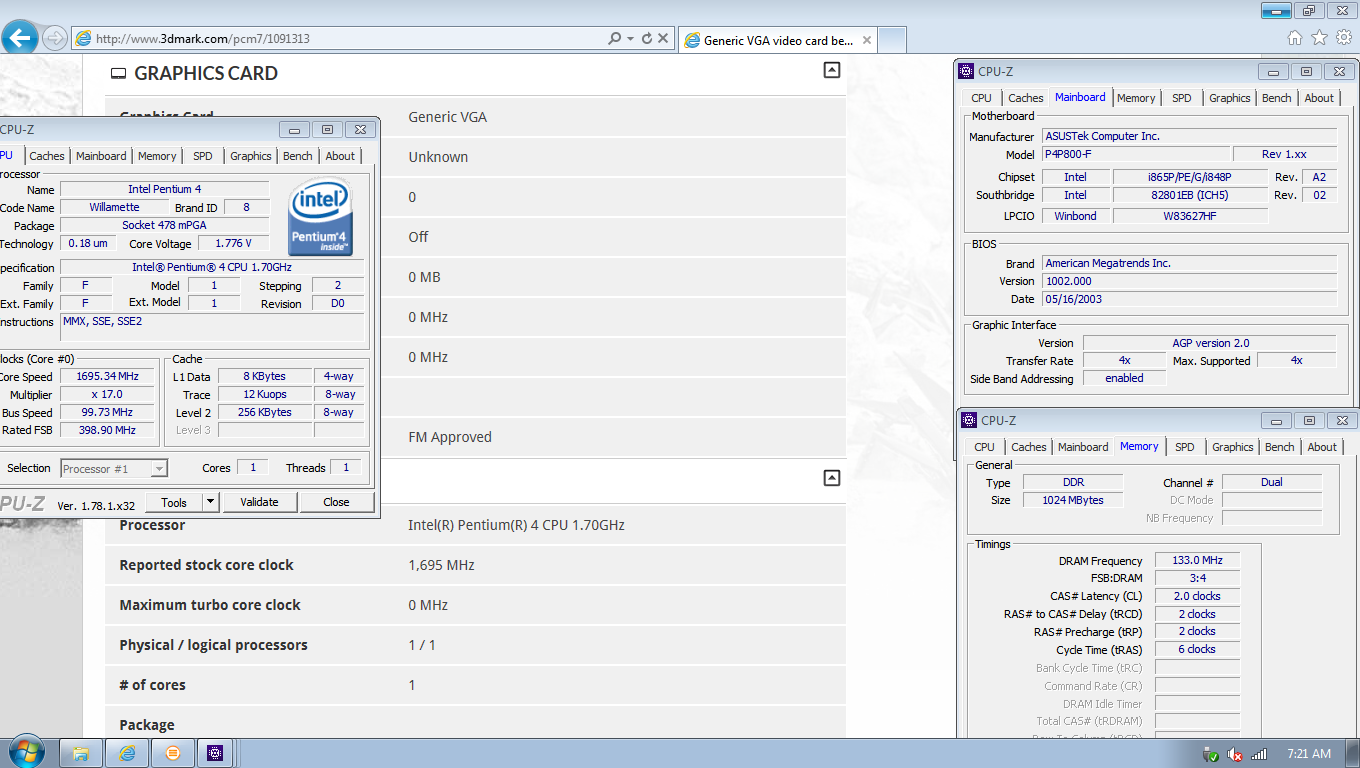Image resolution: width=1360 pixels, height=768 pixels.
Task: Click the Tools button in CPU-Z
Action: [174, 502]
